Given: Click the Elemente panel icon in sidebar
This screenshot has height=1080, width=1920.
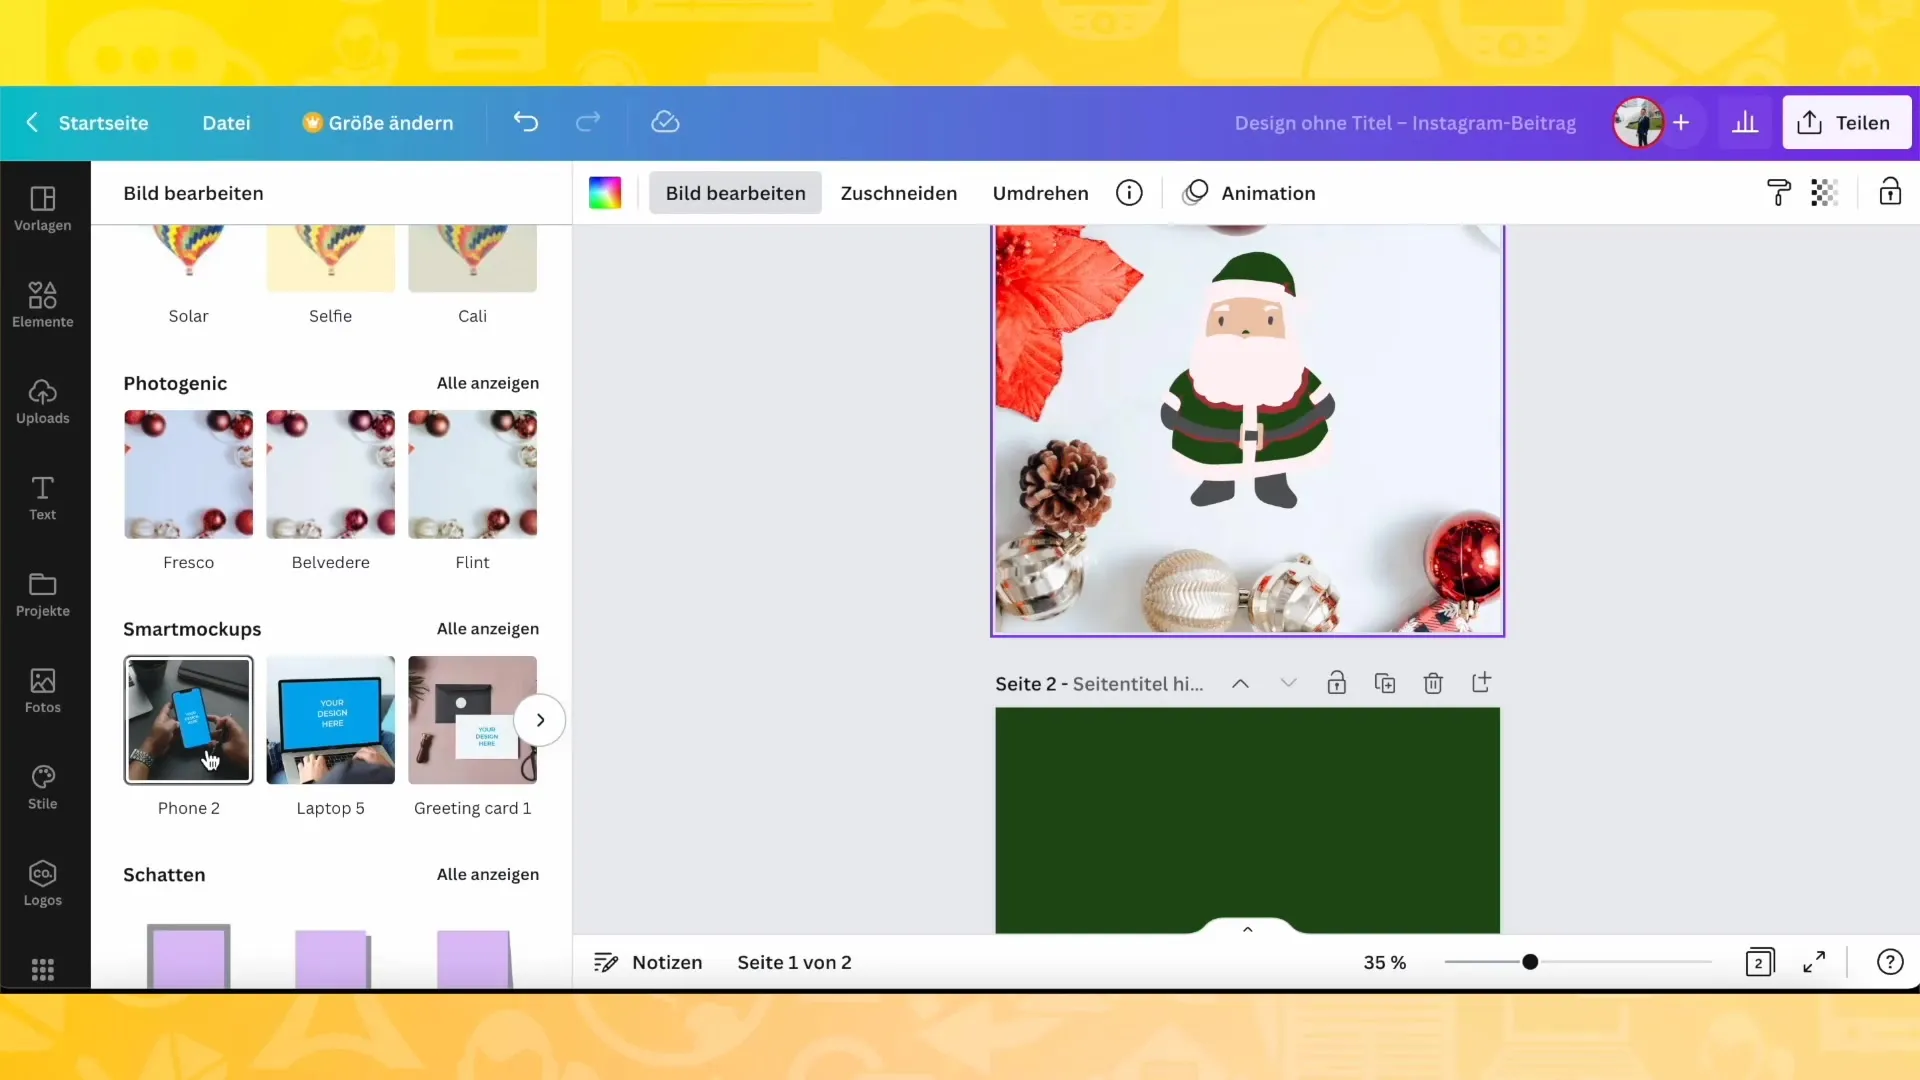Looking at the screenshot, I should click(42, 301).
